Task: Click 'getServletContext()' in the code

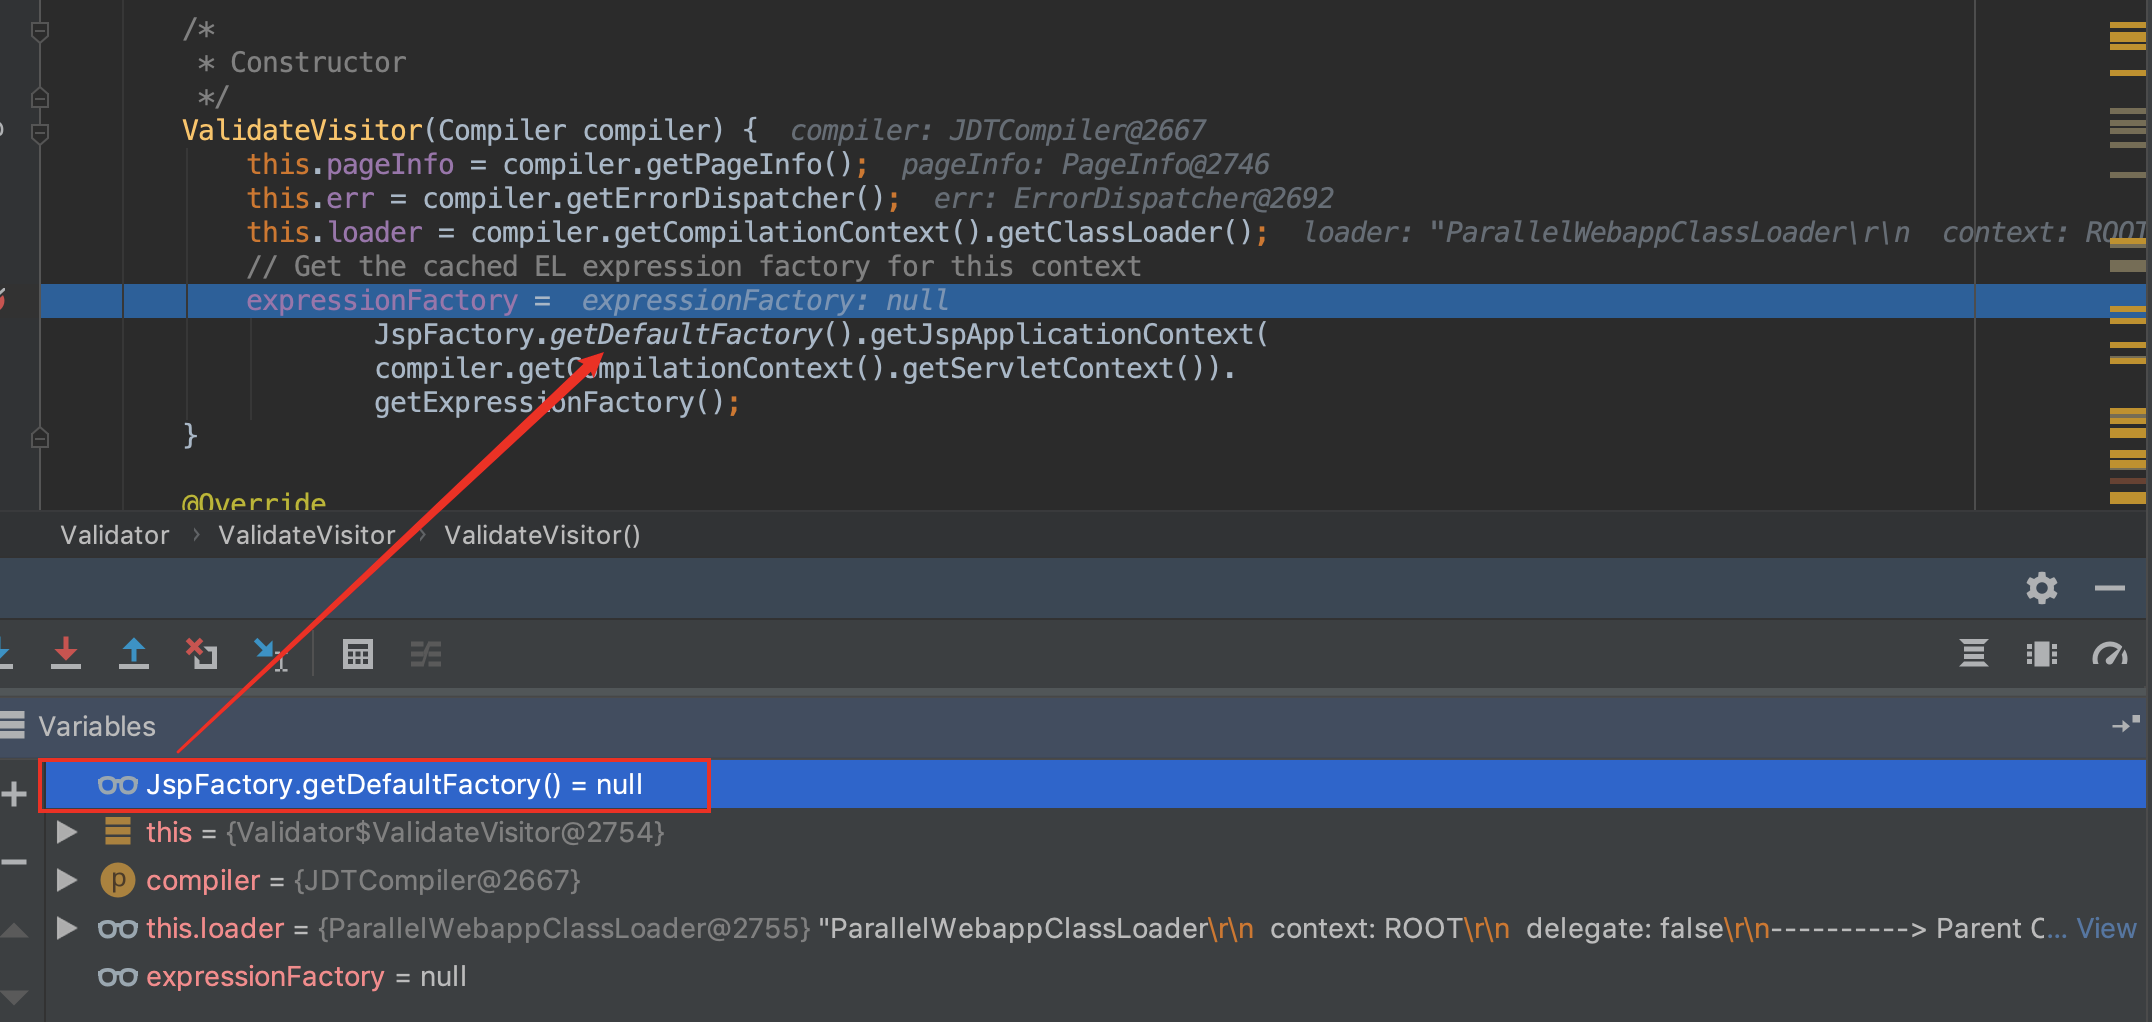Action: [1054, 369]
